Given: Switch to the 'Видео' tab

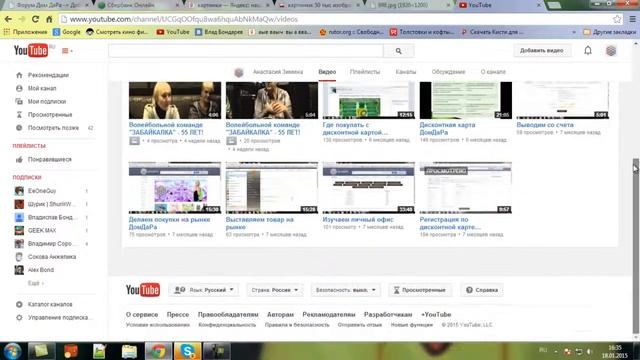Looking at the screenshot, I should coord(327,72).
